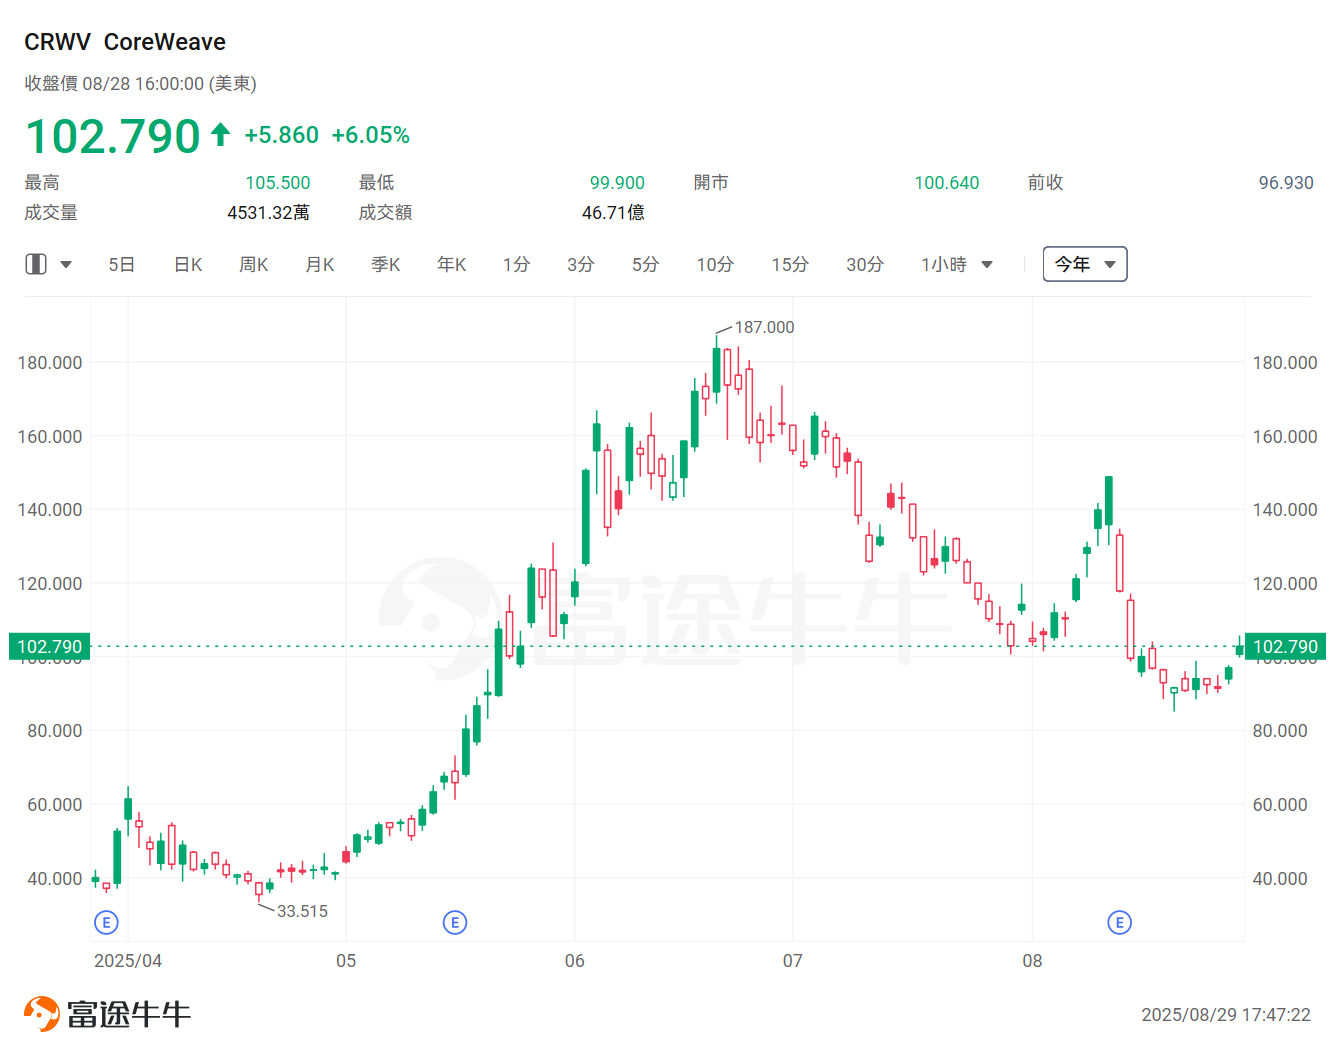The height and width of the screenshot is (1055, 1335).
Task: Select the 5日 period button
Action: coord(121,264)
